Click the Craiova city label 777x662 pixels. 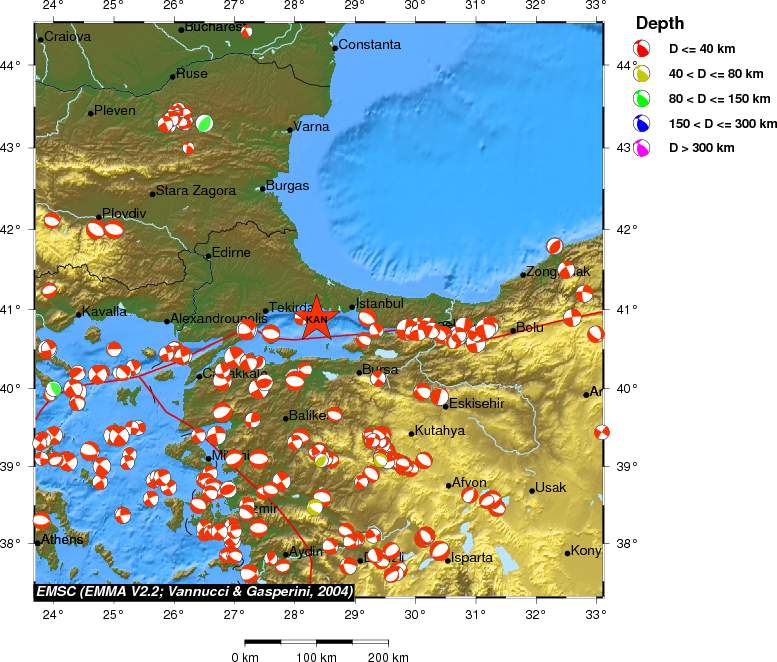point(68,37)
